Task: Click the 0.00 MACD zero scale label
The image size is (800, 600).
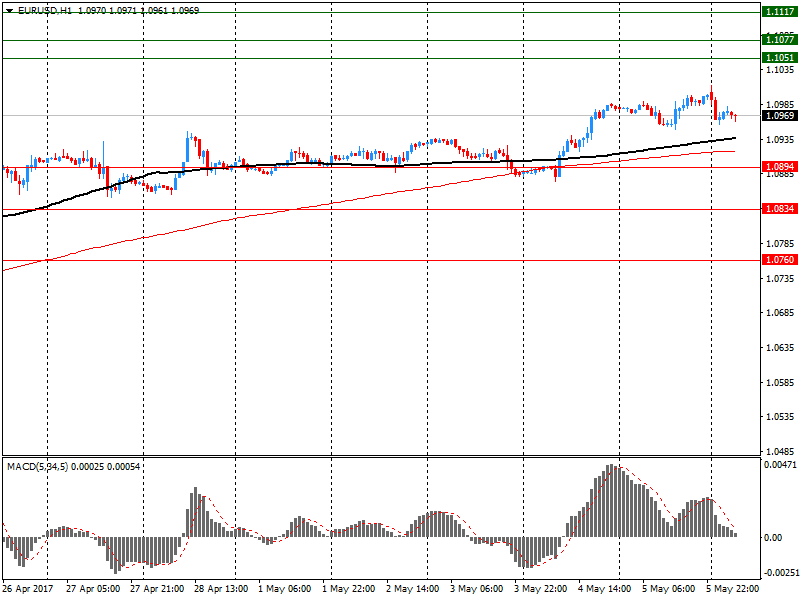Action: (x=773, y=538)
